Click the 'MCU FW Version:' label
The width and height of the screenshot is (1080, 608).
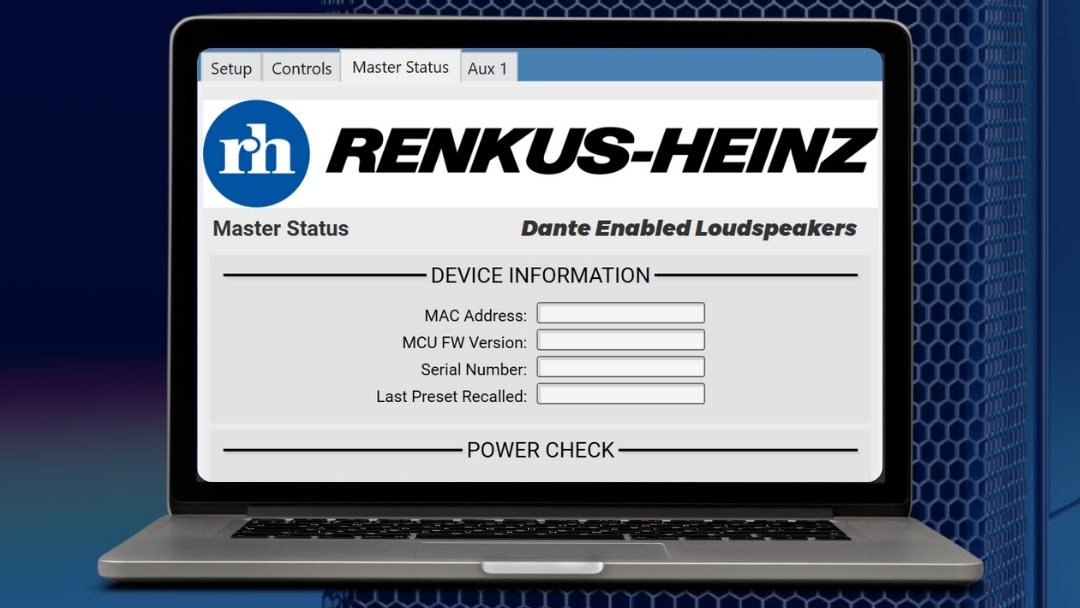(x=464, y=342)
